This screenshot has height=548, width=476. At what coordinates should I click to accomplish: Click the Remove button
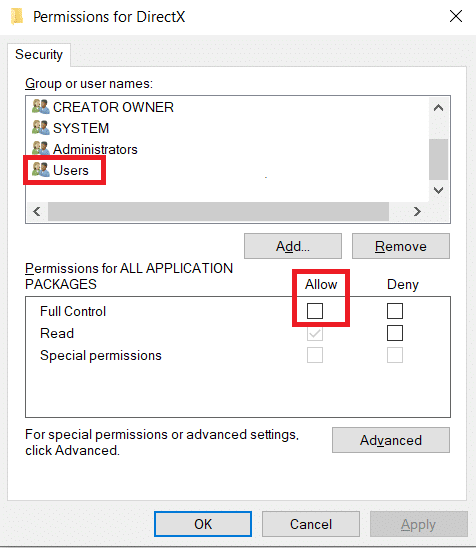click(401, 246)
